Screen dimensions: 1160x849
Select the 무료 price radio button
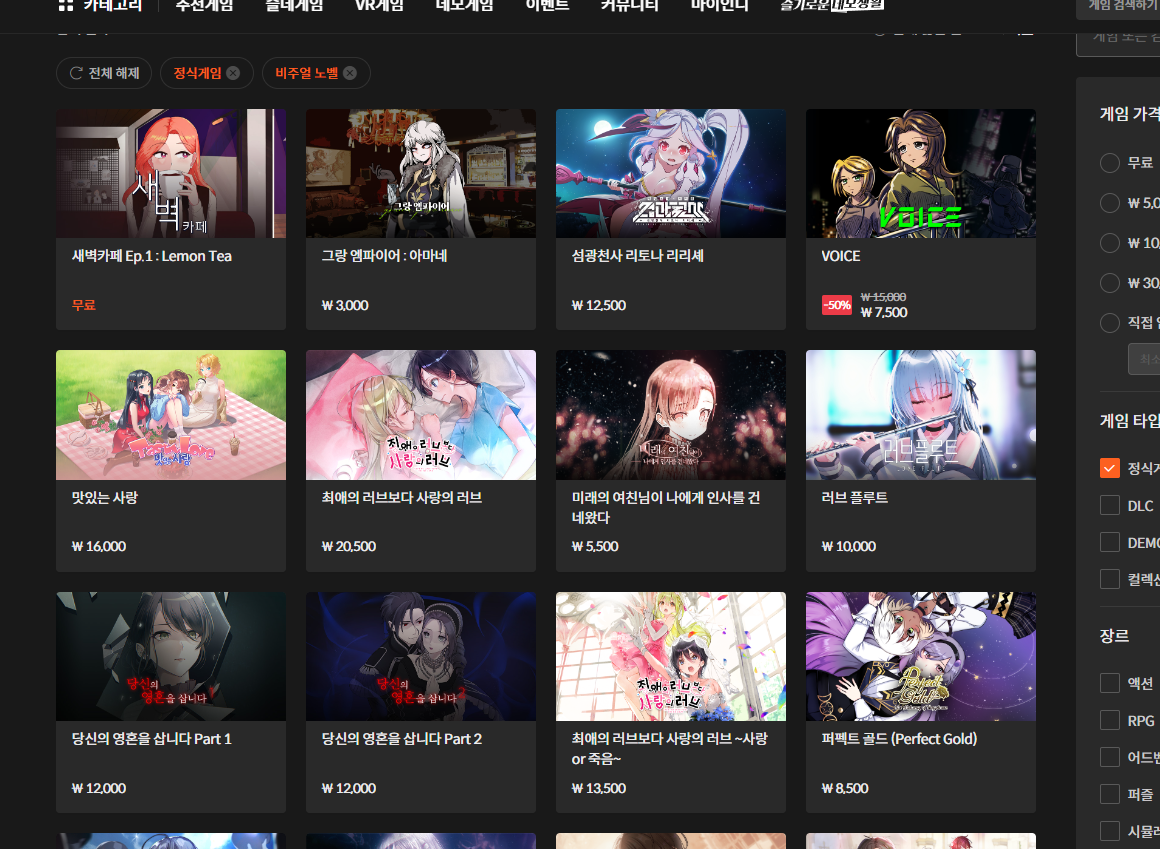coord(1109,163)
